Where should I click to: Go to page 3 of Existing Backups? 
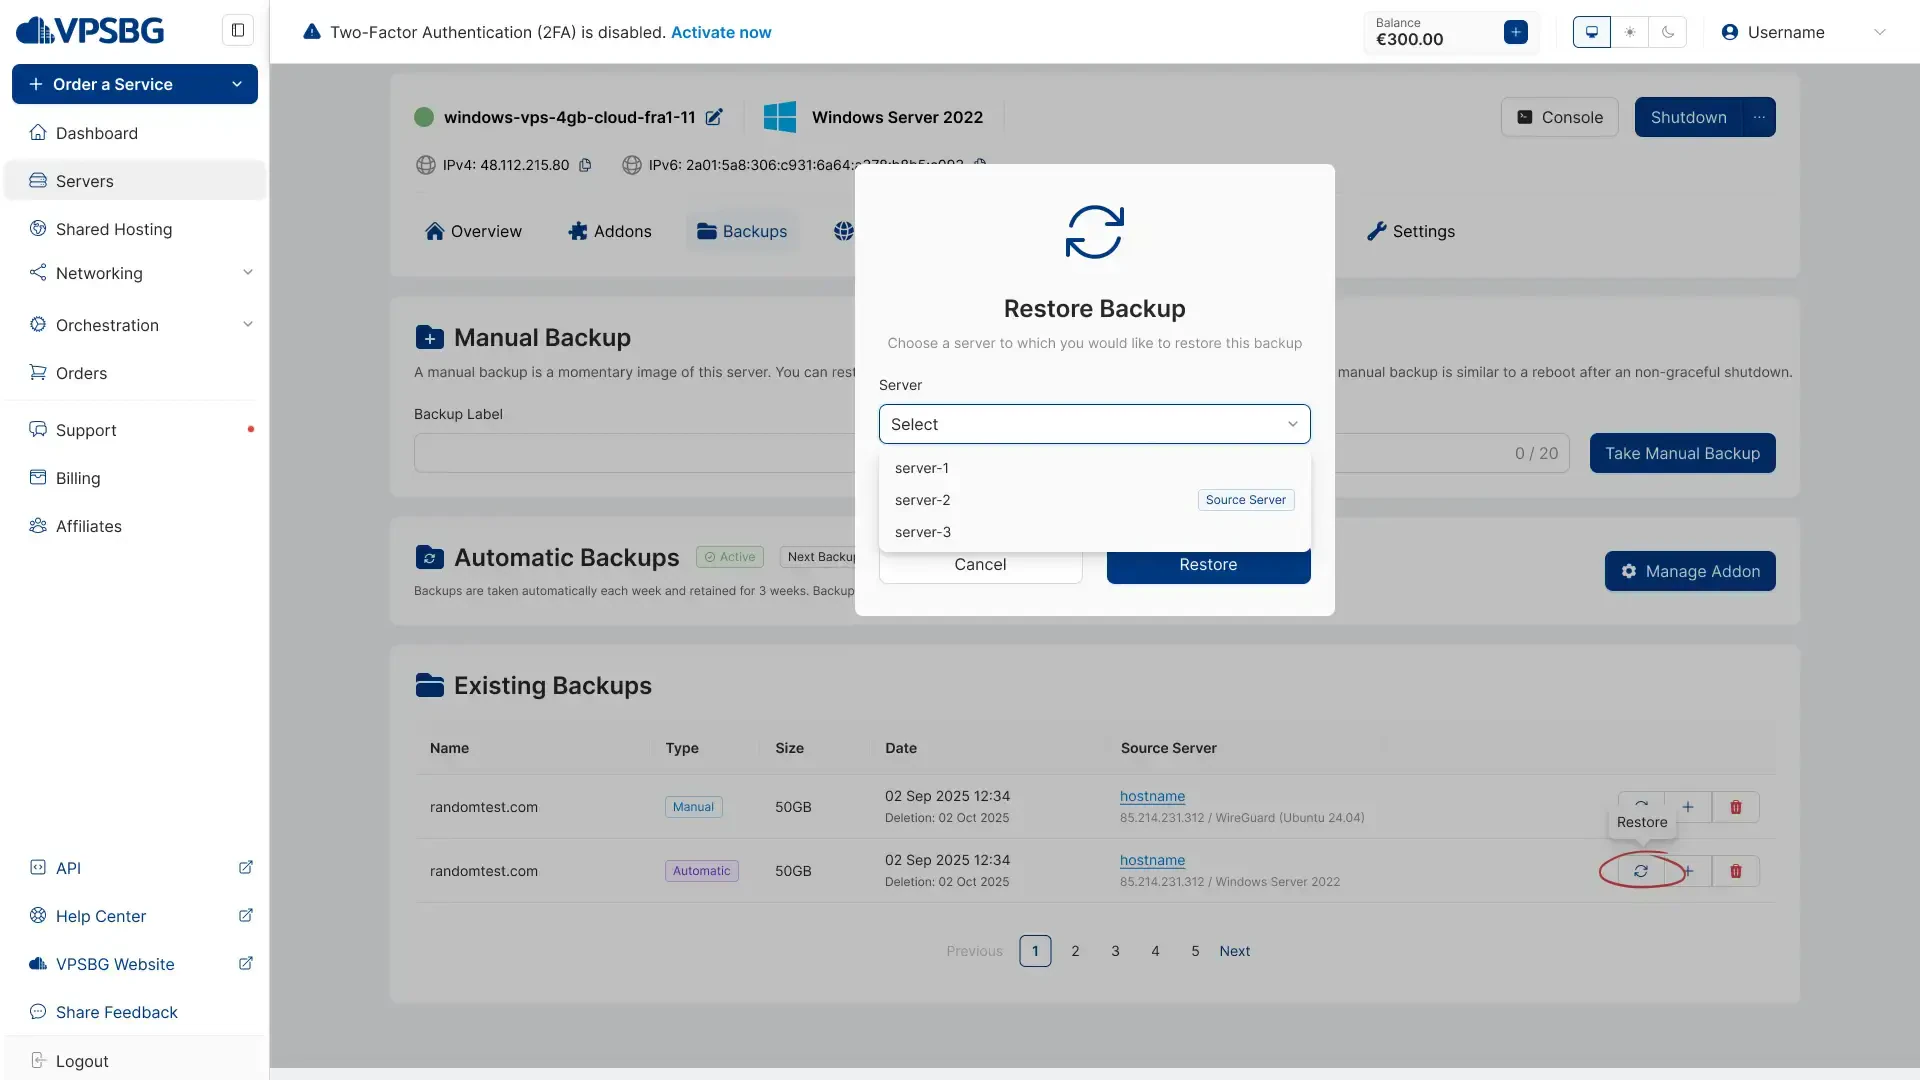(x=1115, y=951)
